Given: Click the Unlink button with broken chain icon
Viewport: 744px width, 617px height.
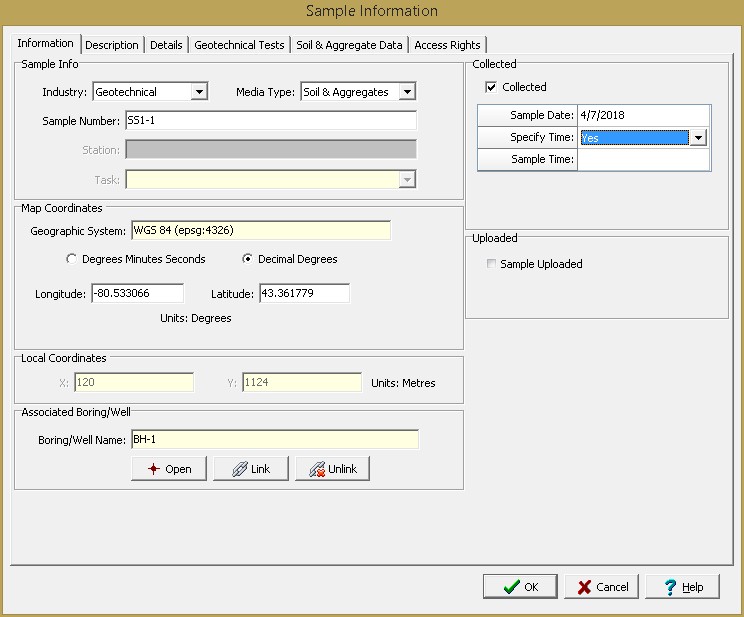Looking at the screenshot, I should (x=333, y=469).
